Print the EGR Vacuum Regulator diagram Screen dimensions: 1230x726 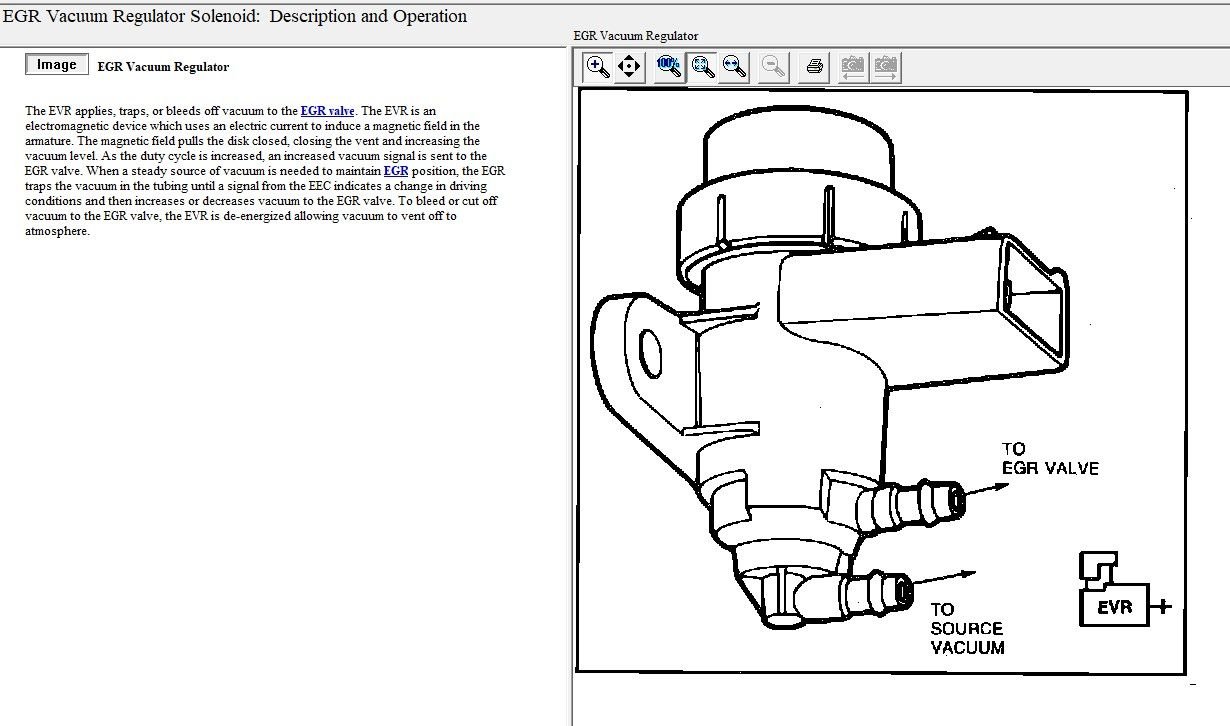[x=815, y=67]
